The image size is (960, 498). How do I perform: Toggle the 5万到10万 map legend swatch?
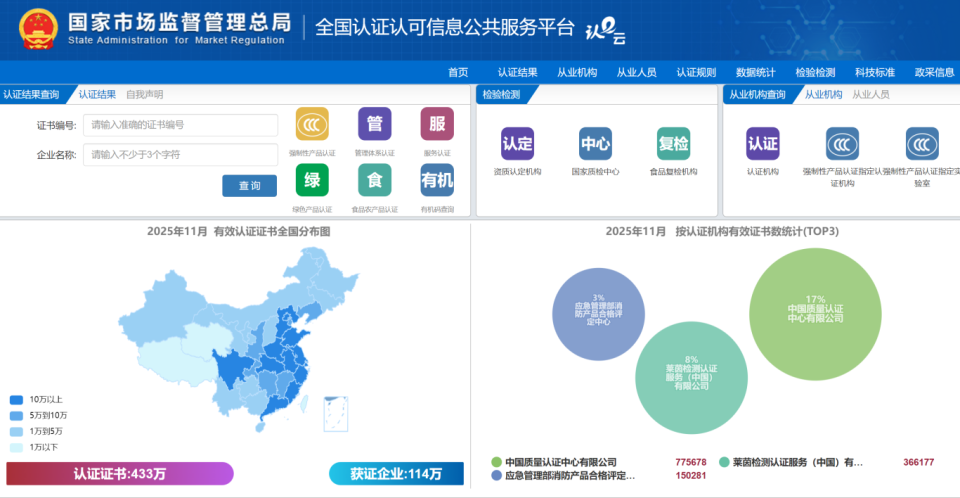tap(17, 415)
